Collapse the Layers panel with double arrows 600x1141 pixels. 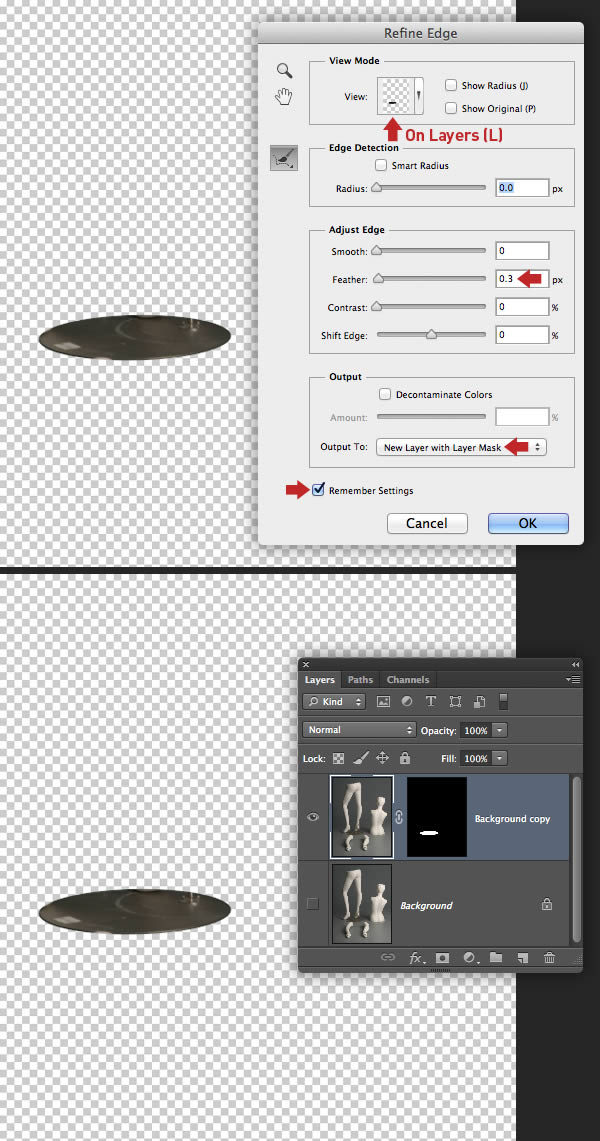[575, 664]
